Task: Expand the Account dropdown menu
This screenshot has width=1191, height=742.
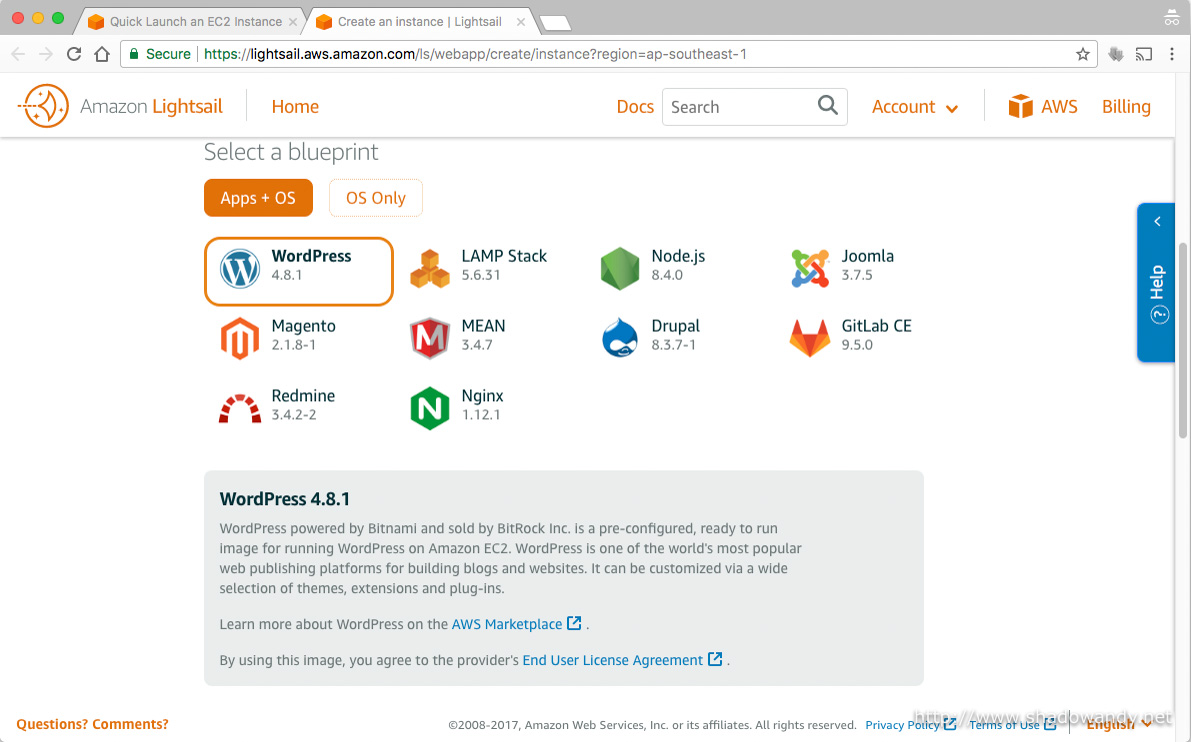Action: click(x=915, y=107)
